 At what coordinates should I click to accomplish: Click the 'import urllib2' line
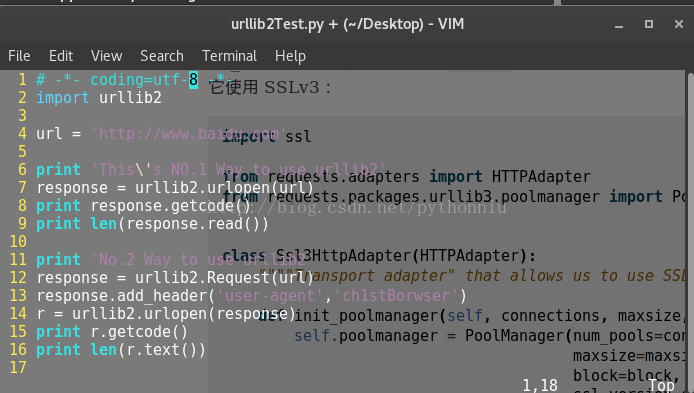(99, 97)
